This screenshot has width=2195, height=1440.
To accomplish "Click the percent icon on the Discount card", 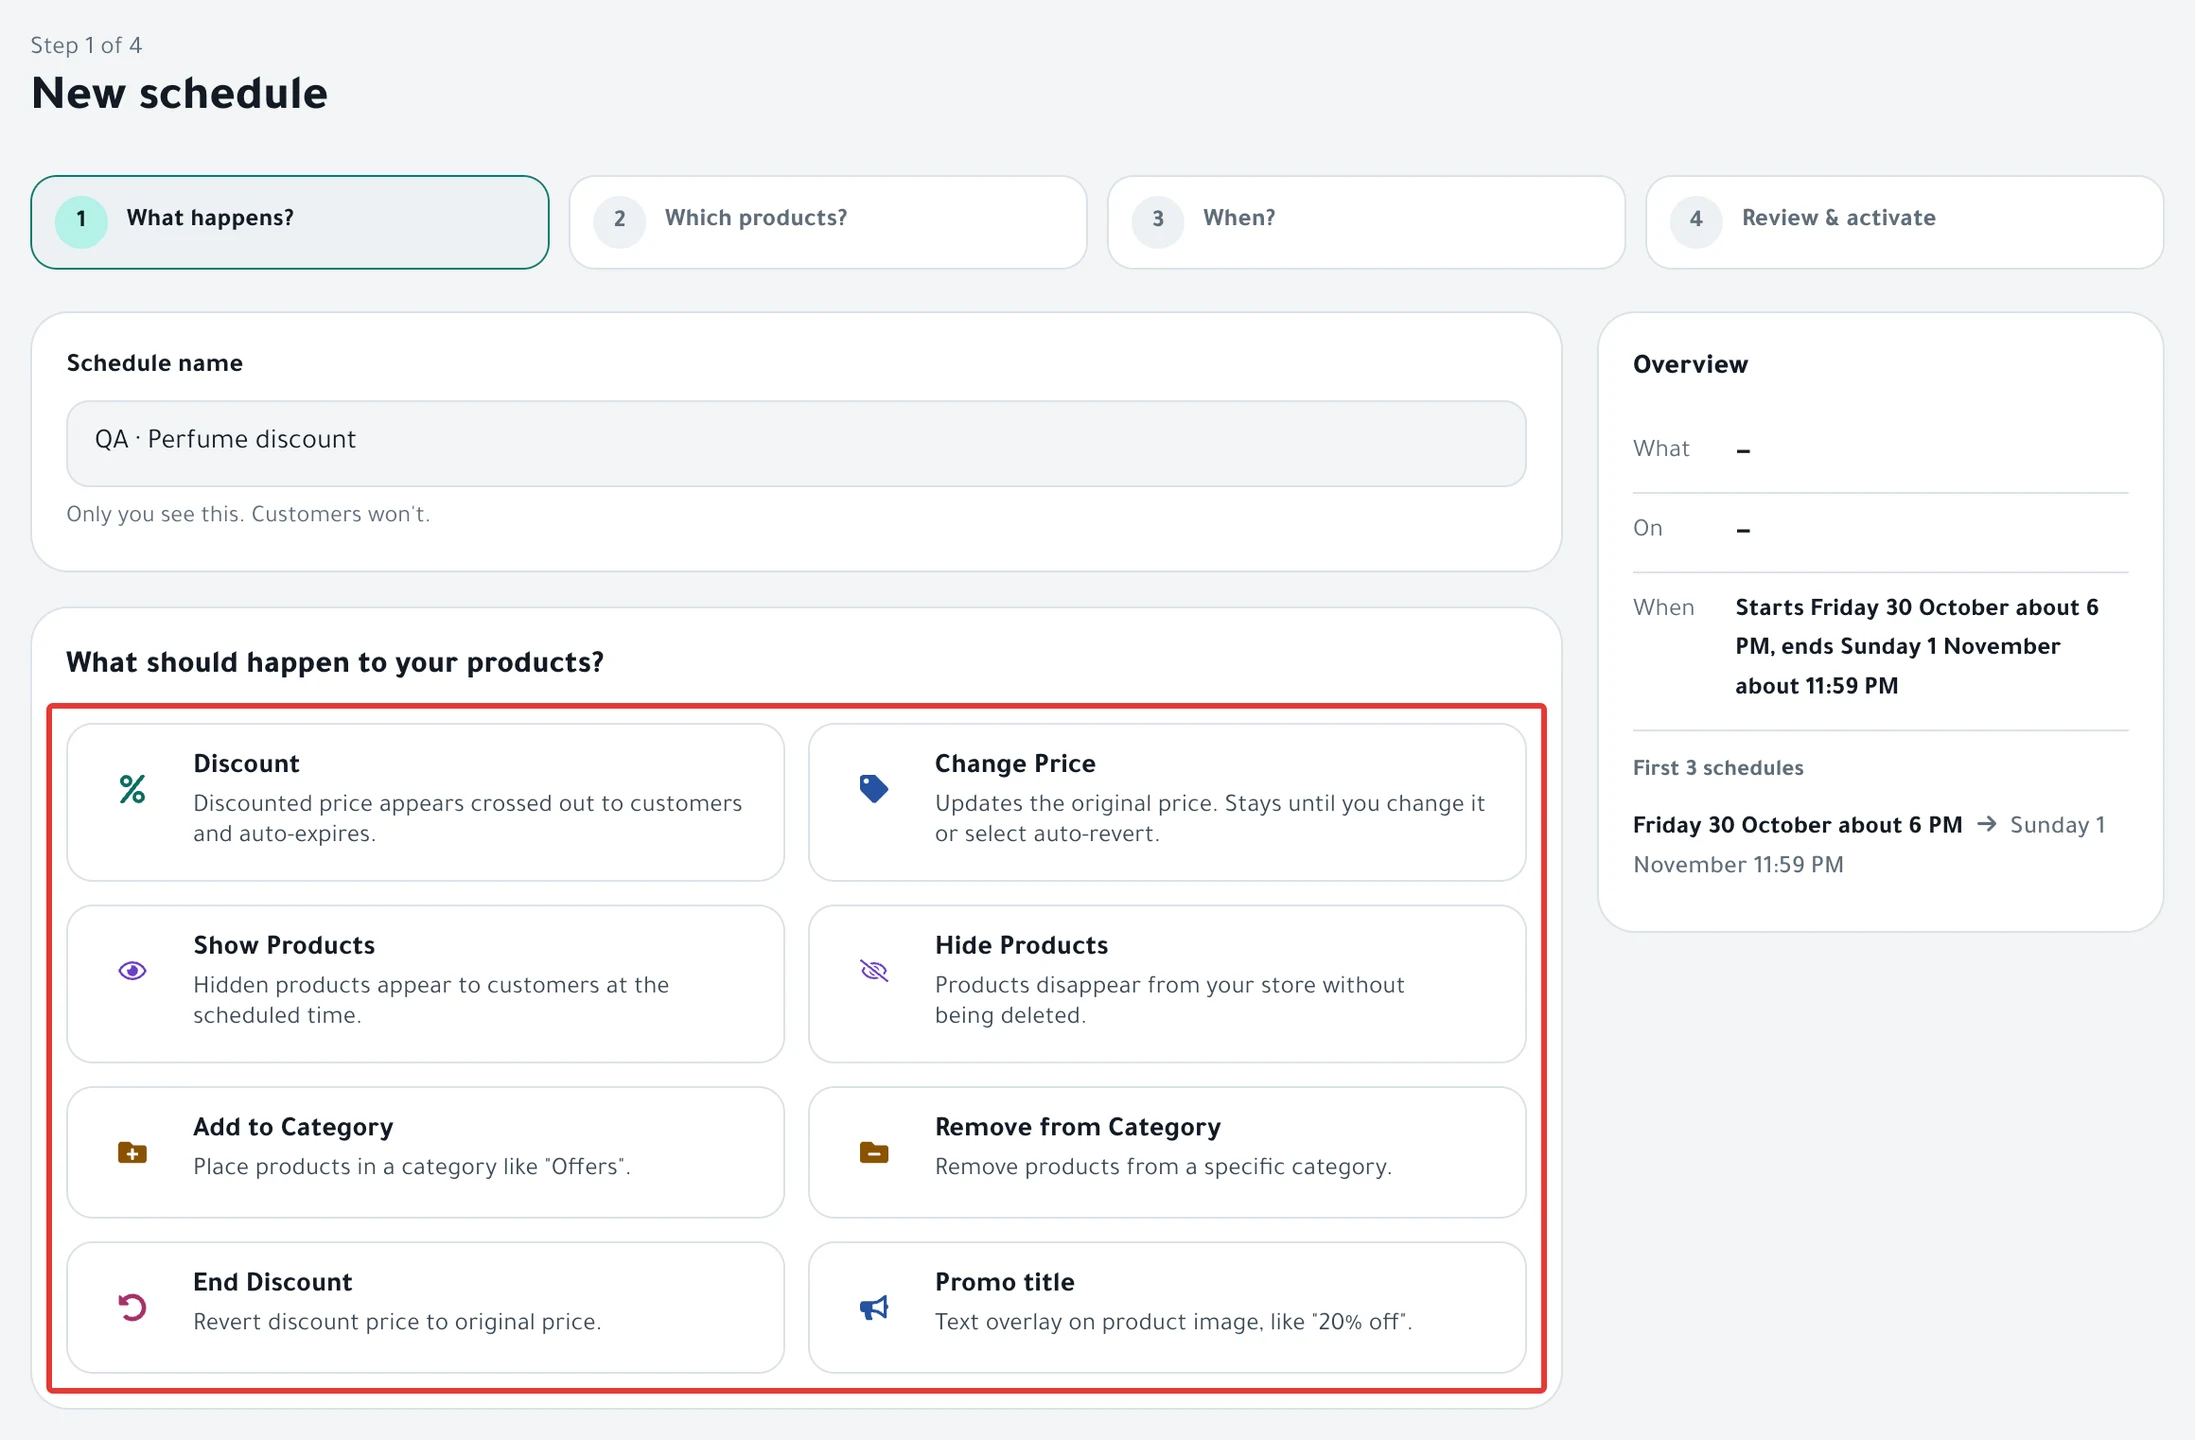I will (x=132, y=790).
